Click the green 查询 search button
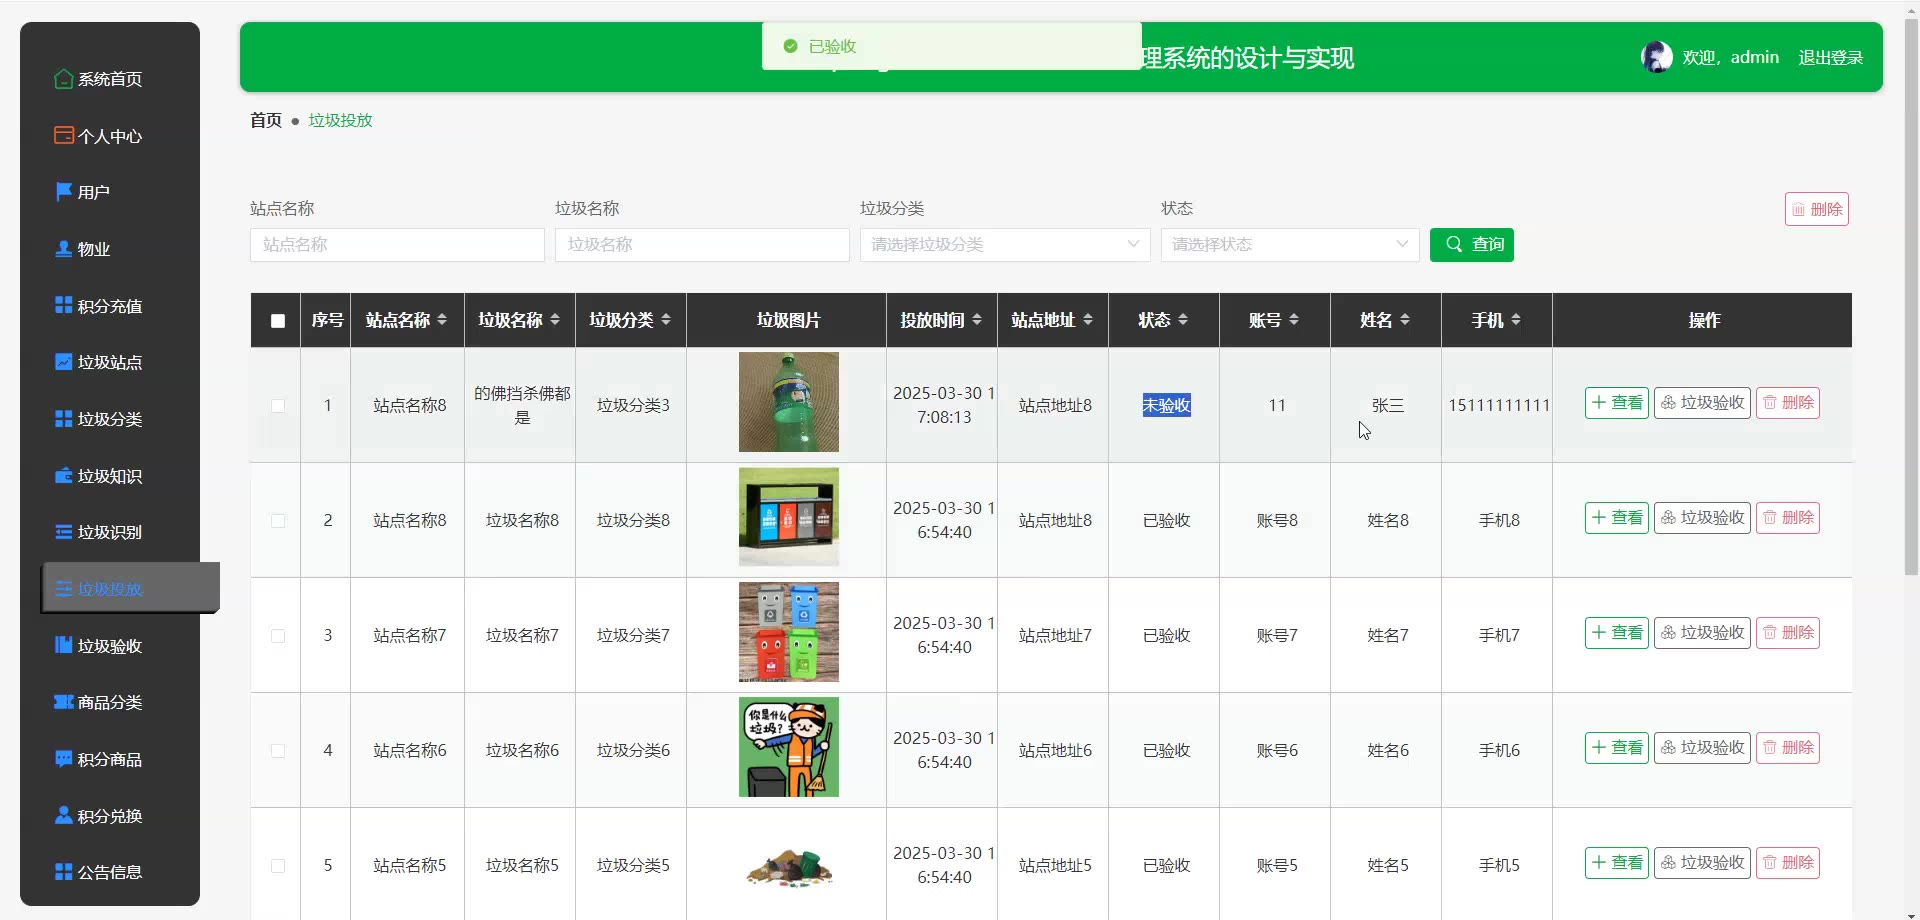Screen dimensions: 1920x920 tap(1471, 245)
